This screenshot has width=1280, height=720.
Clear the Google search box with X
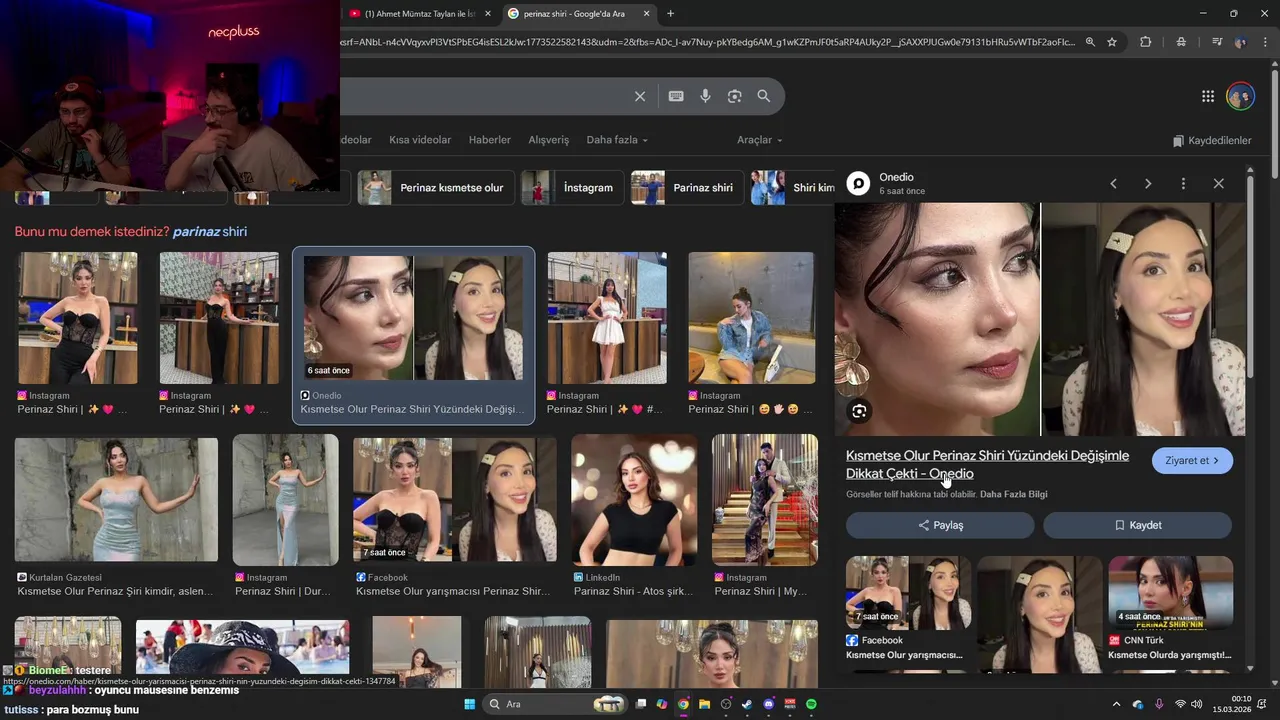[x=640, y=96]
